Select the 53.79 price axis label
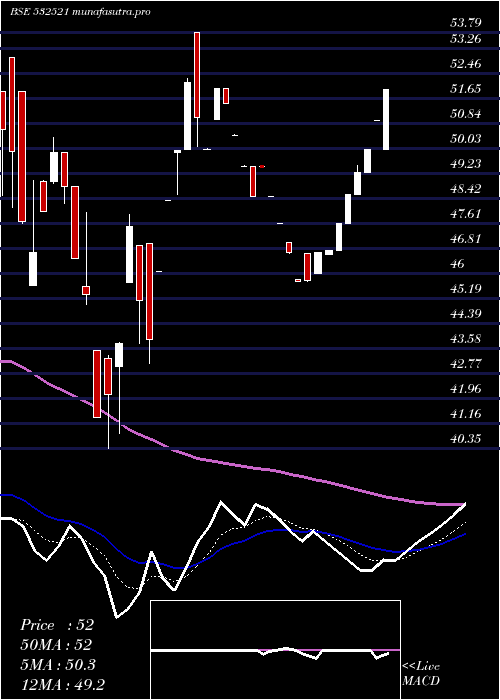 [466, 21]
